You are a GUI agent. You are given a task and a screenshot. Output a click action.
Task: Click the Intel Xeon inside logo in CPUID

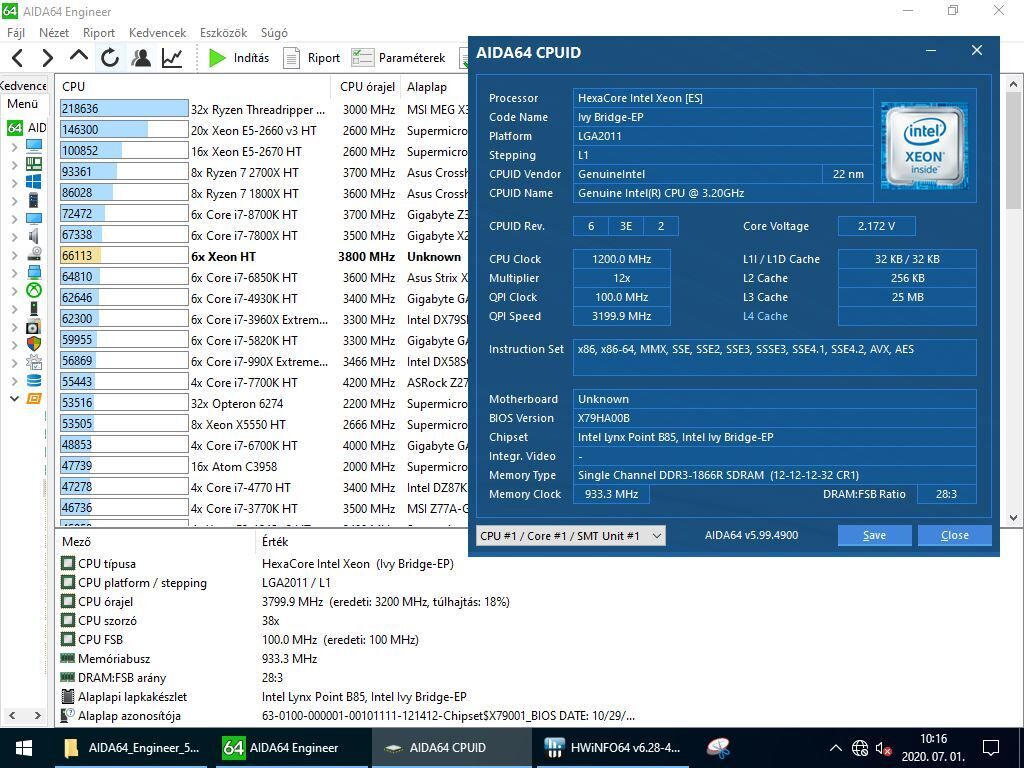(x=924, y=146)
